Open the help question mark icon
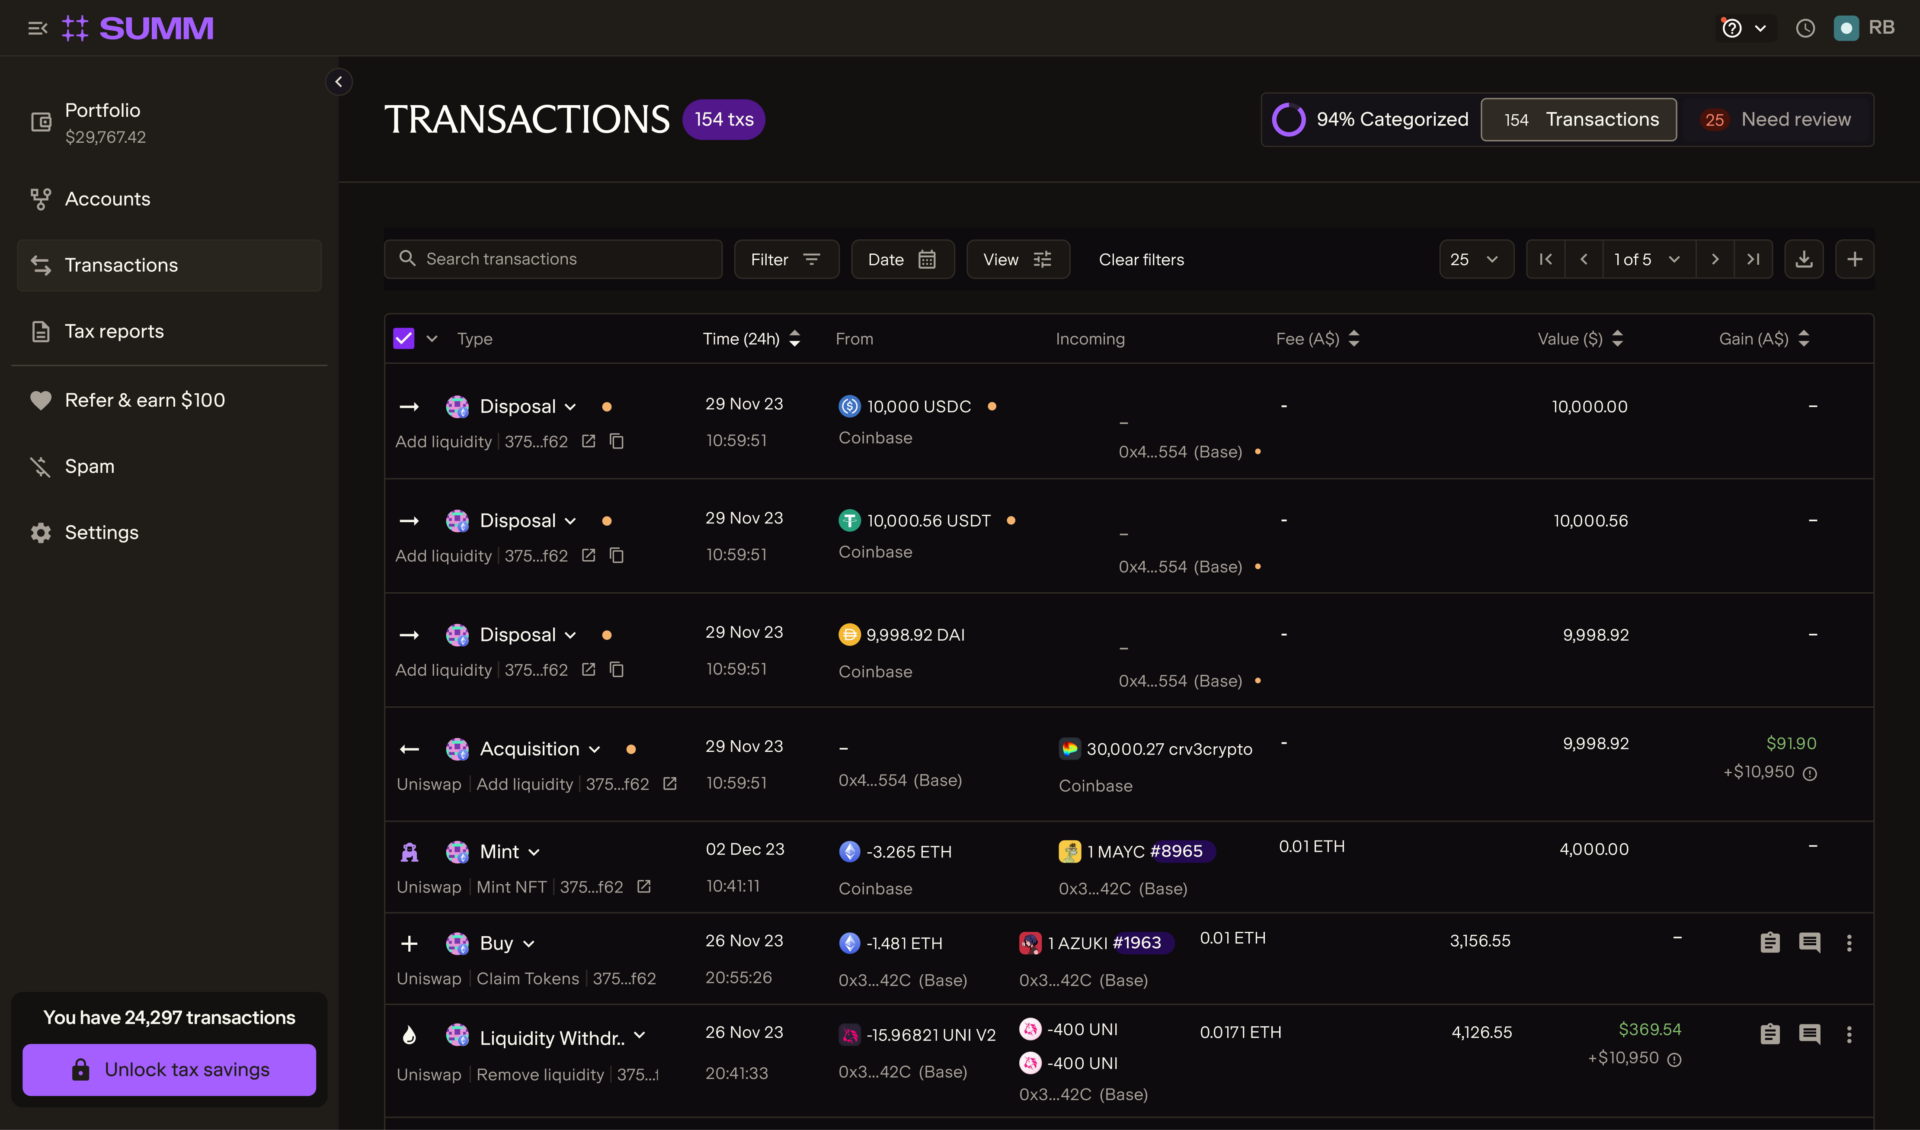 click(1732, 28)
